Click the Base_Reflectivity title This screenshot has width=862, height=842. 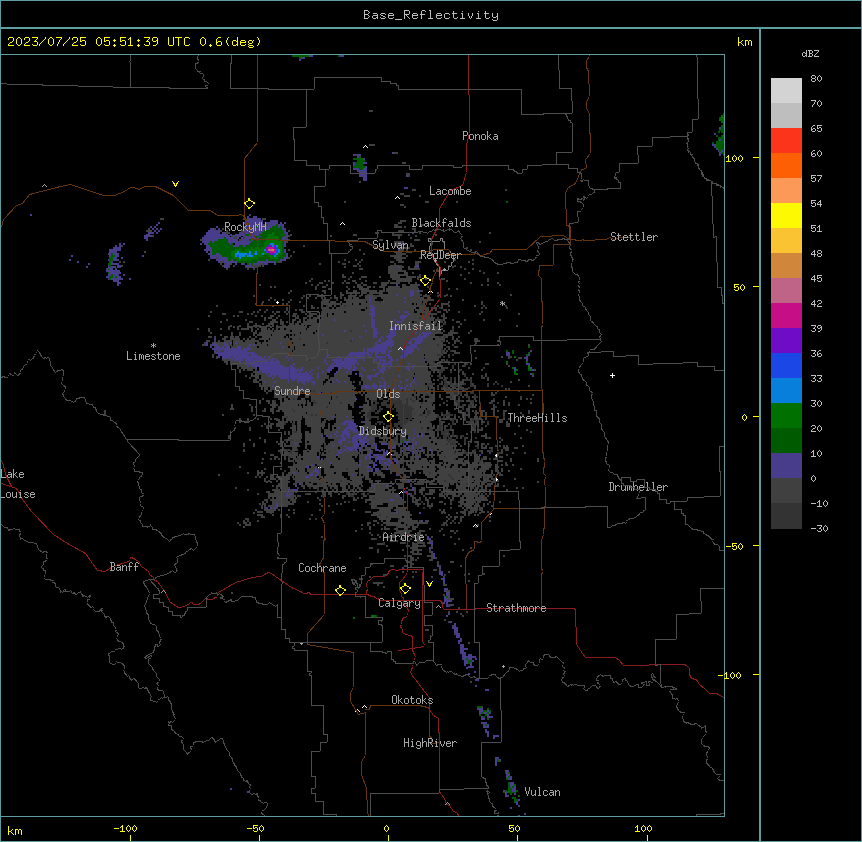pyautogui.click(x=431, y=15)
